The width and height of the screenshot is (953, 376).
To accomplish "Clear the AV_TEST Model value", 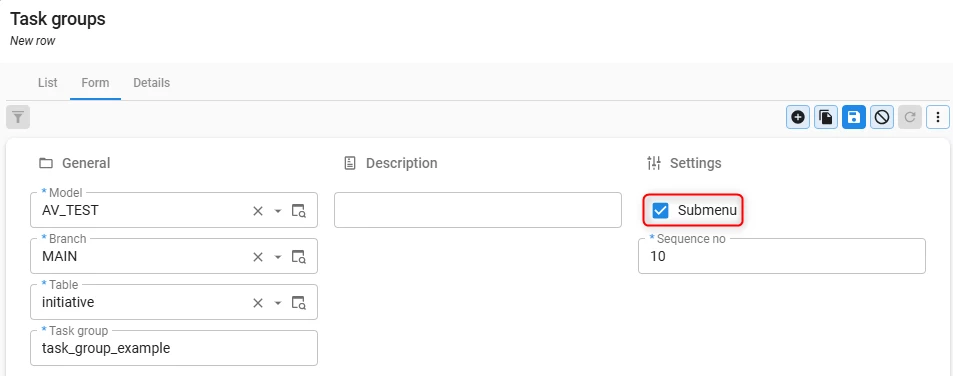I will coord(258,211).
